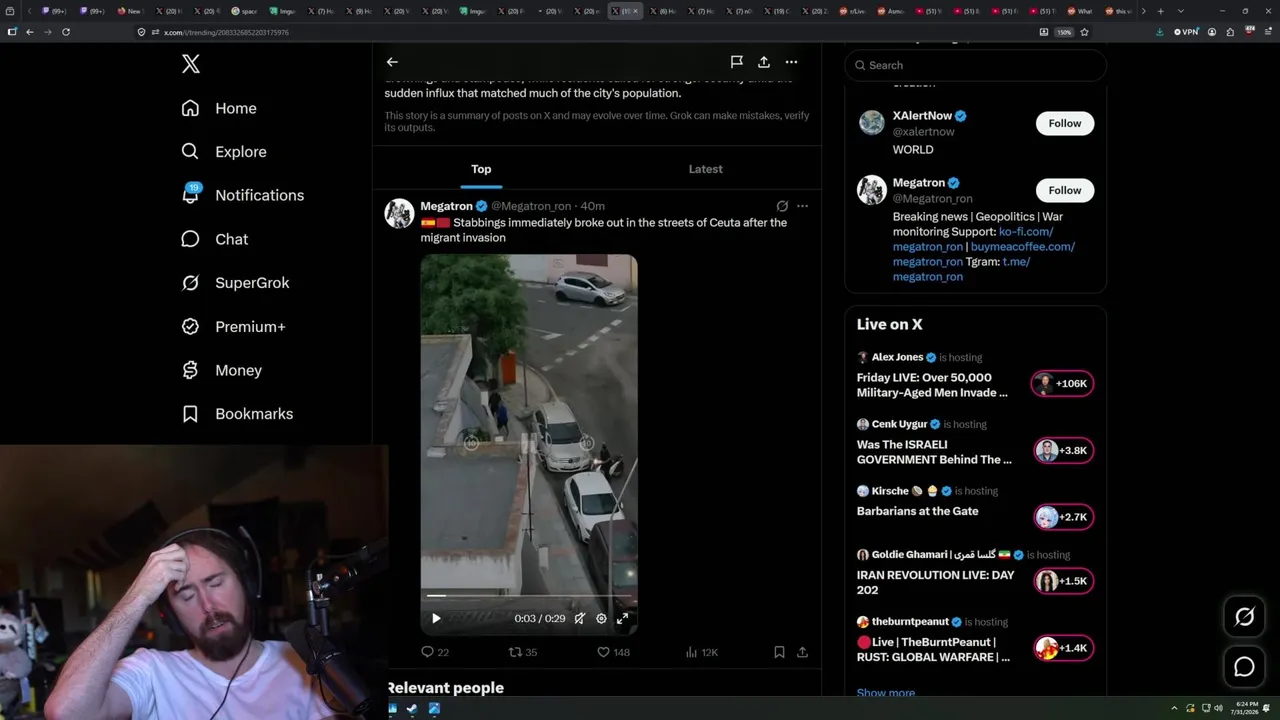1280x720 pixels.
Task: Open Chat in the sidebar
Action: pyautogui.click(x=214, y=239)
